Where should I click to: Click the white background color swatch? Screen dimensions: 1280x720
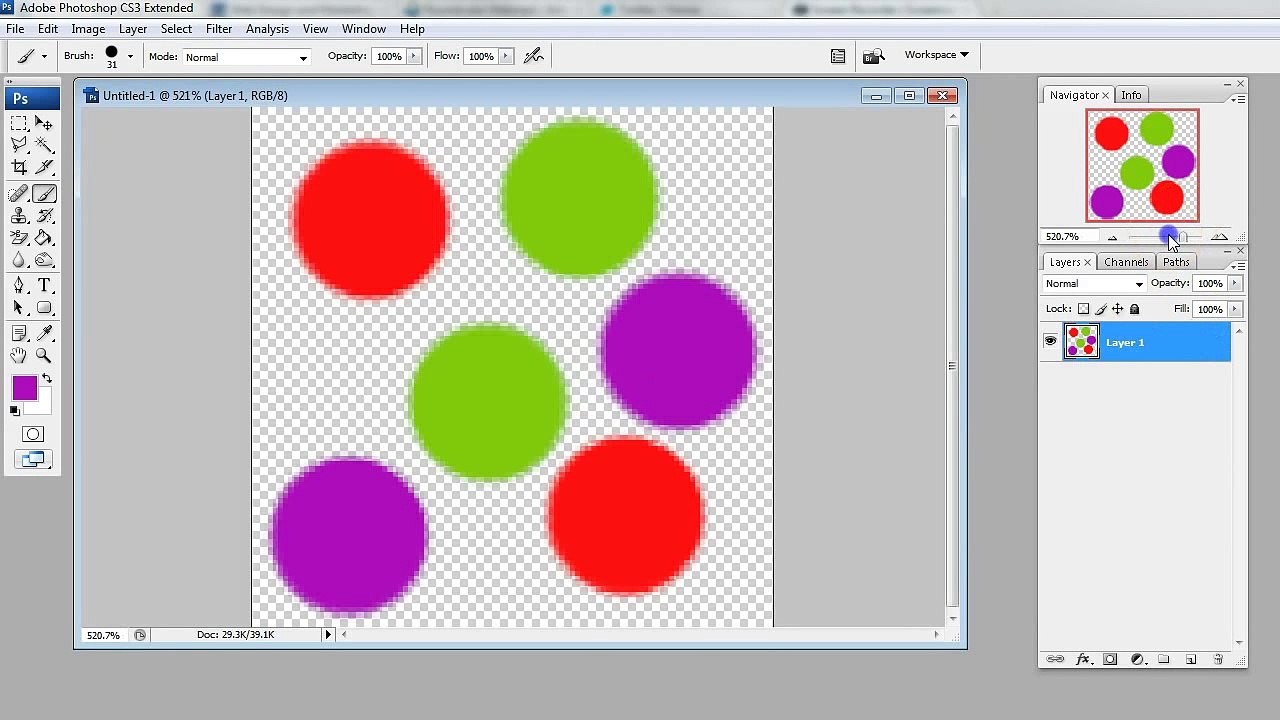tap(41, 405)
